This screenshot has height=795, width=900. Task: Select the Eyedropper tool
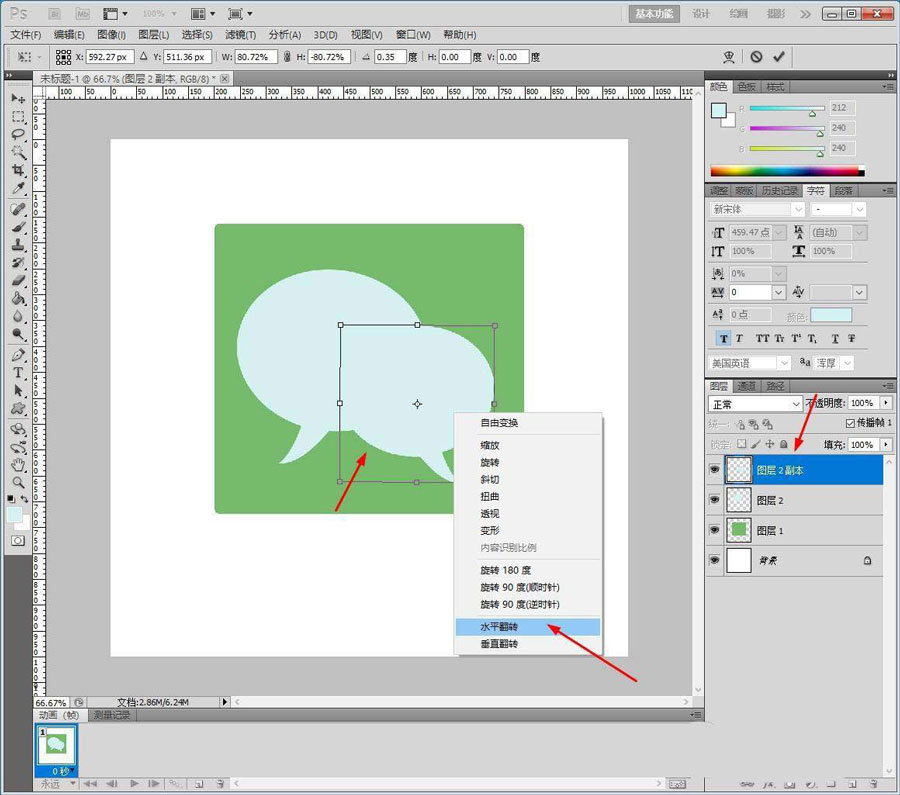(18, 189)
